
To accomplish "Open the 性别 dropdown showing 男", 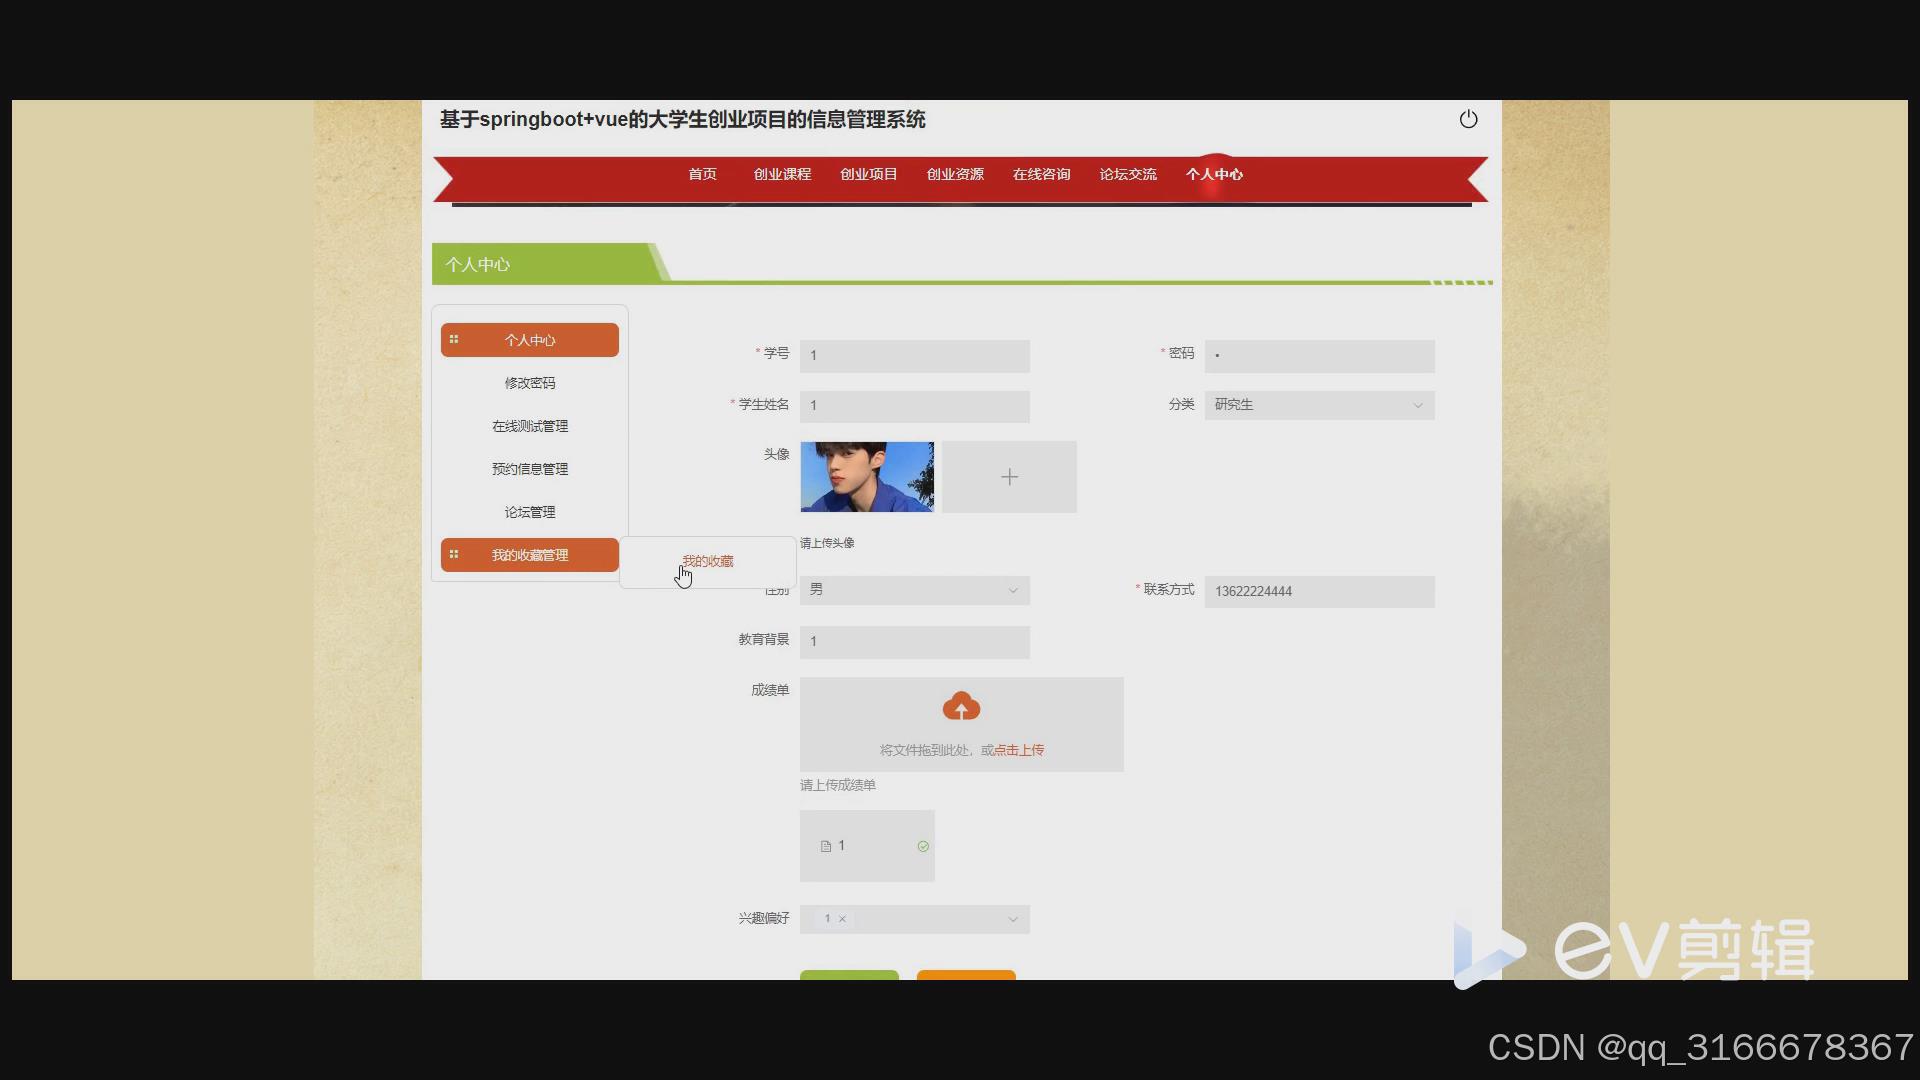I will point(914,590).
